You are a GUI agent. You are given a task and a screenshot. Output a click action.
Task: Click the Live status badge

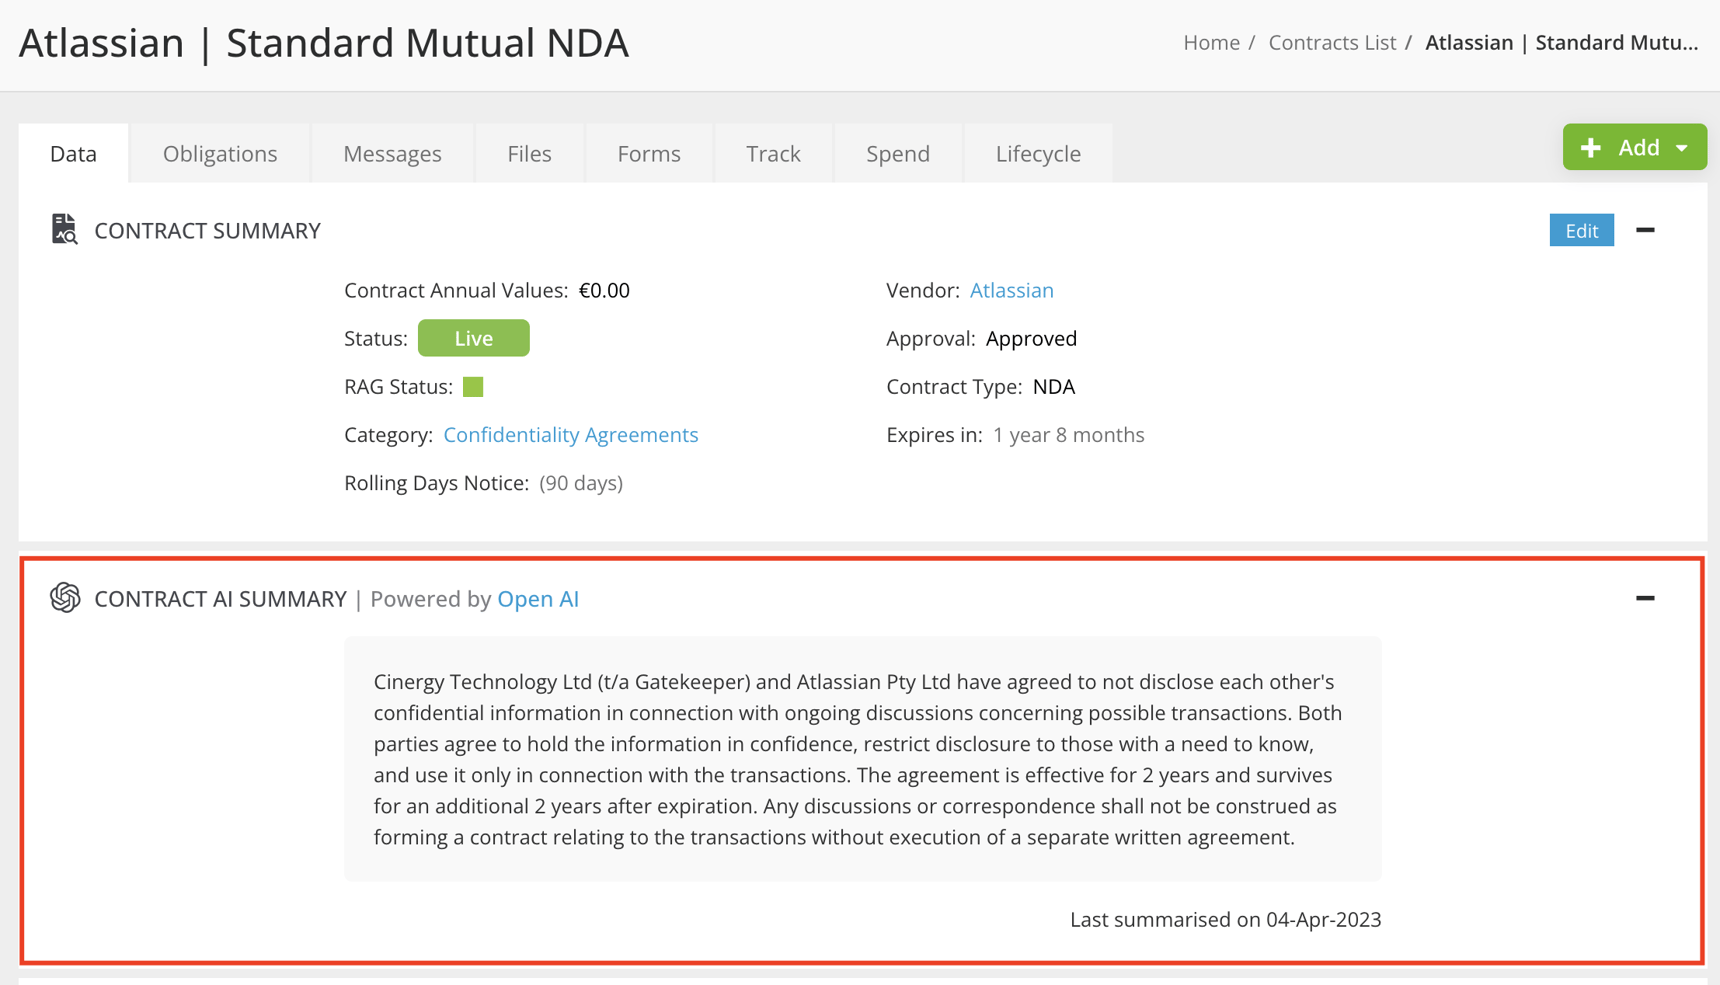[473, 338]
